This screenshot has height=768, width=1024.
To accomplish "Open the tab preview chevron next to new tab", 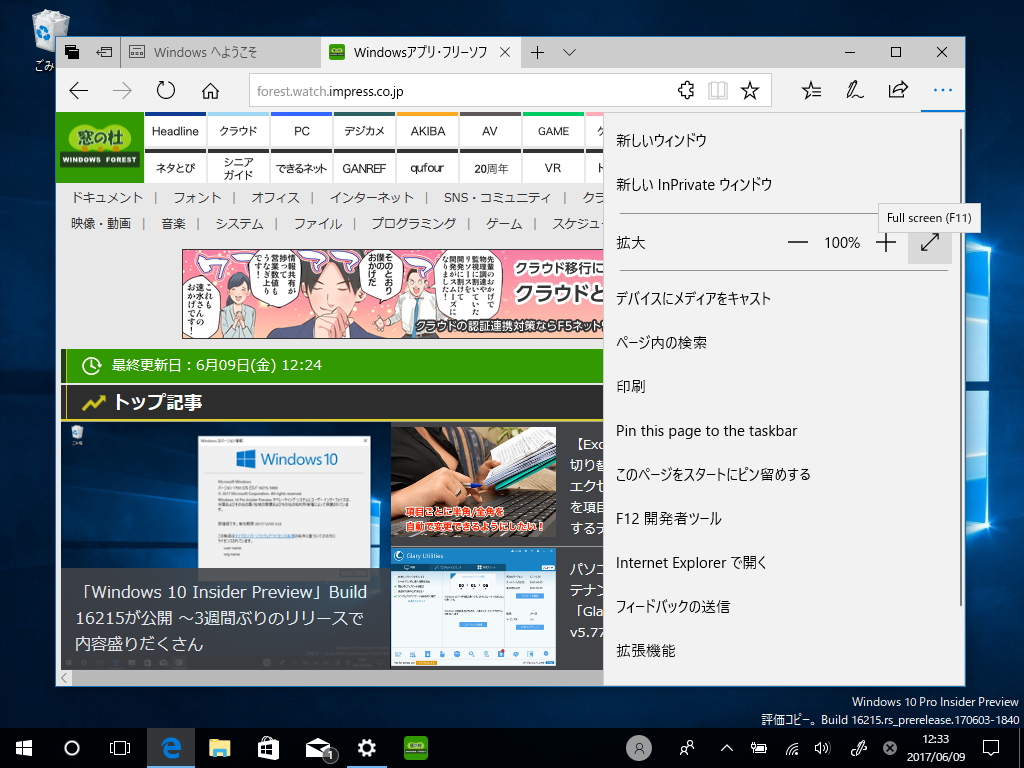I will click(568, 52).
